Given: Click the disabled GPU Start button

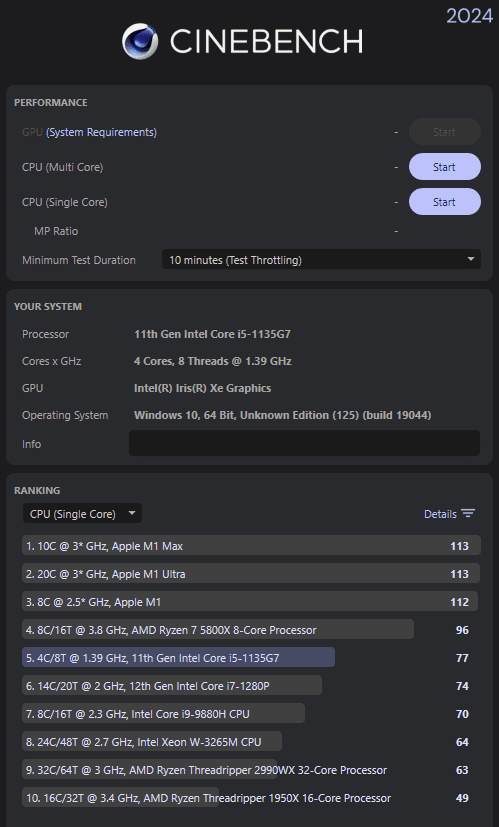Looking at the screenshot, I should (x=445, y=132).
